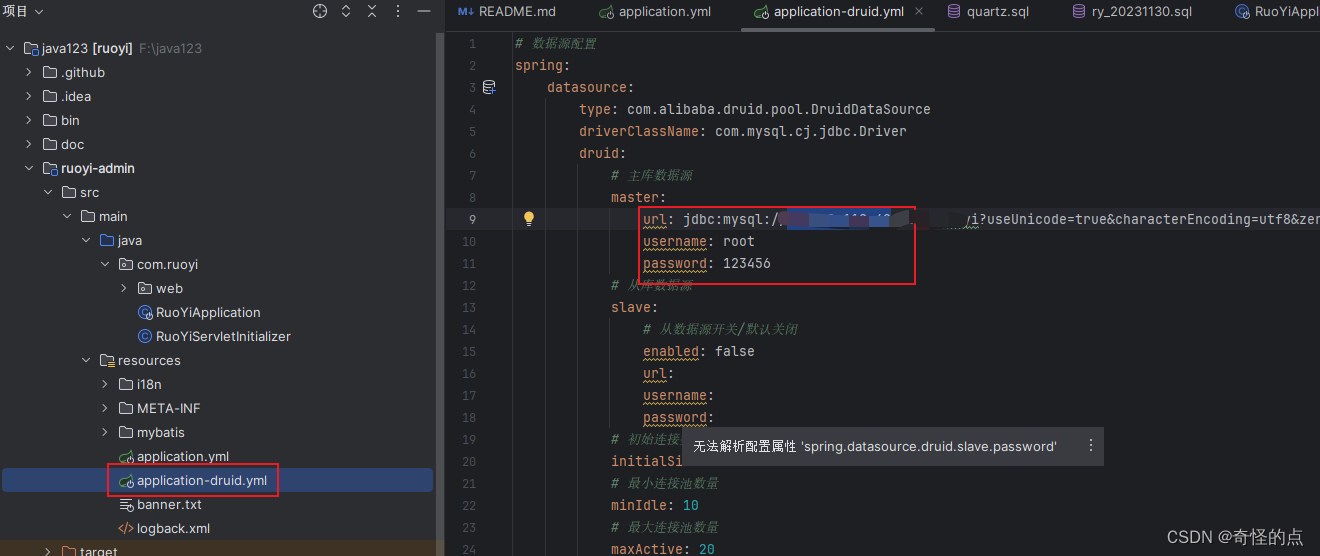Screen dimensions: 1320x556
Task: Open the 项目 view dropdown
Action: click(x=23, y=11)
